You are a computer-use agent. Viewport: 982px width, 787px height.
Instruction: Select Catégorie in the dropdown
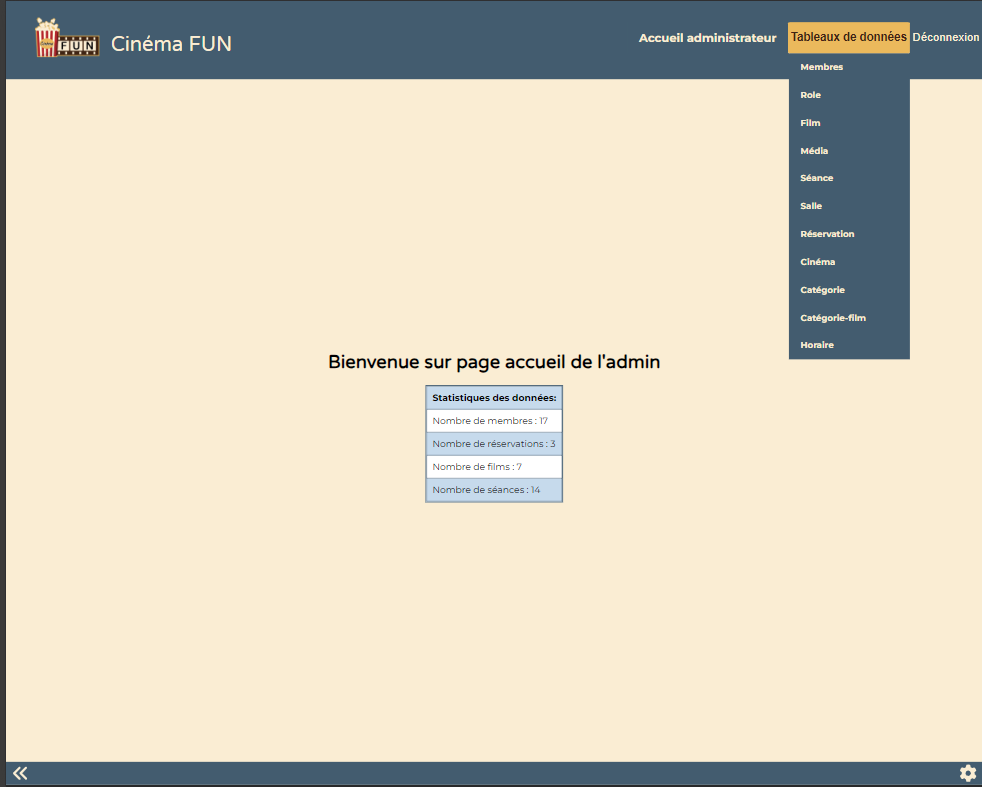[822, 289]
